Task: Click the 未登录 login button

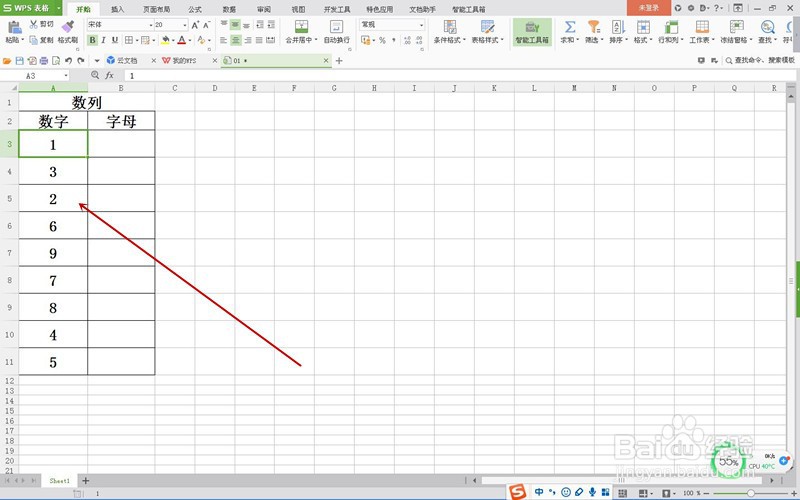Action: point(649,8)
